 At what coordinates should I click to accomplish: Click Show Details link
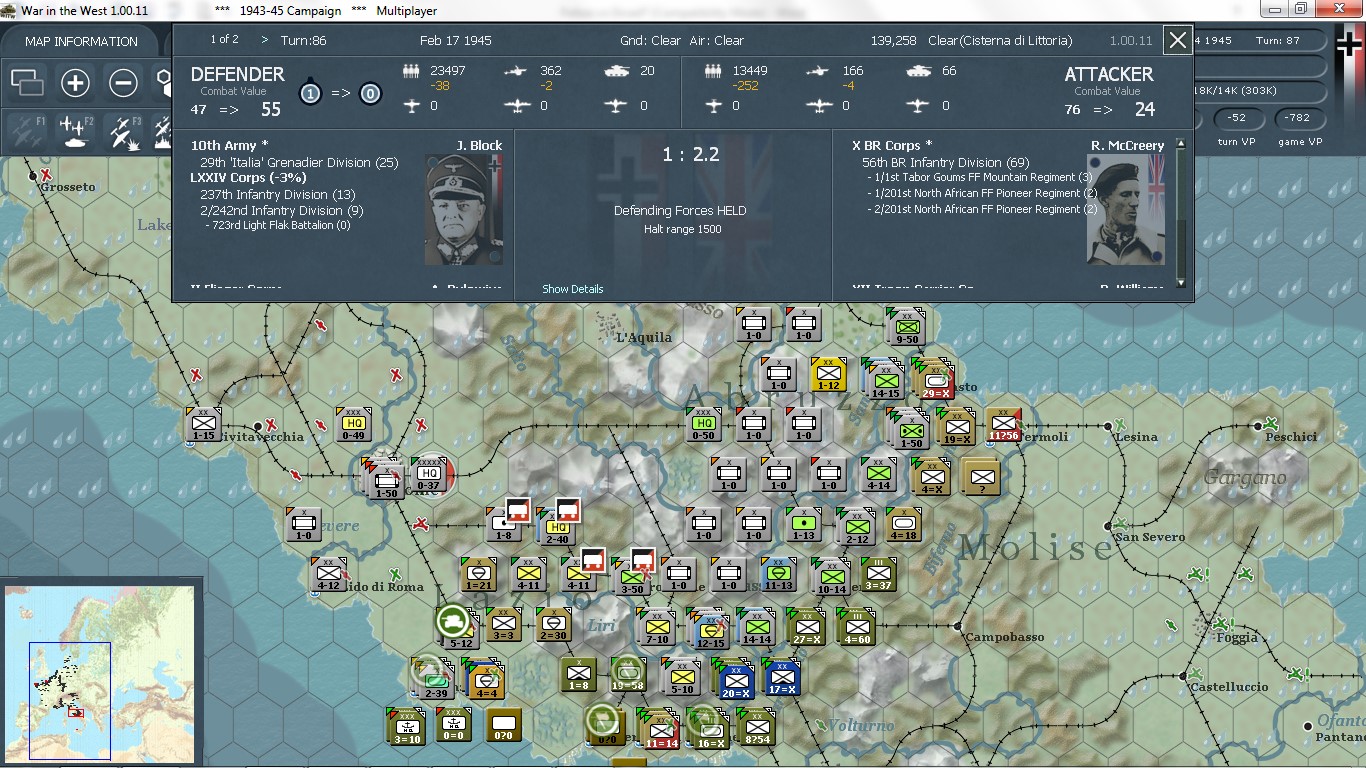pyautogui.click(x=573, y=289)
